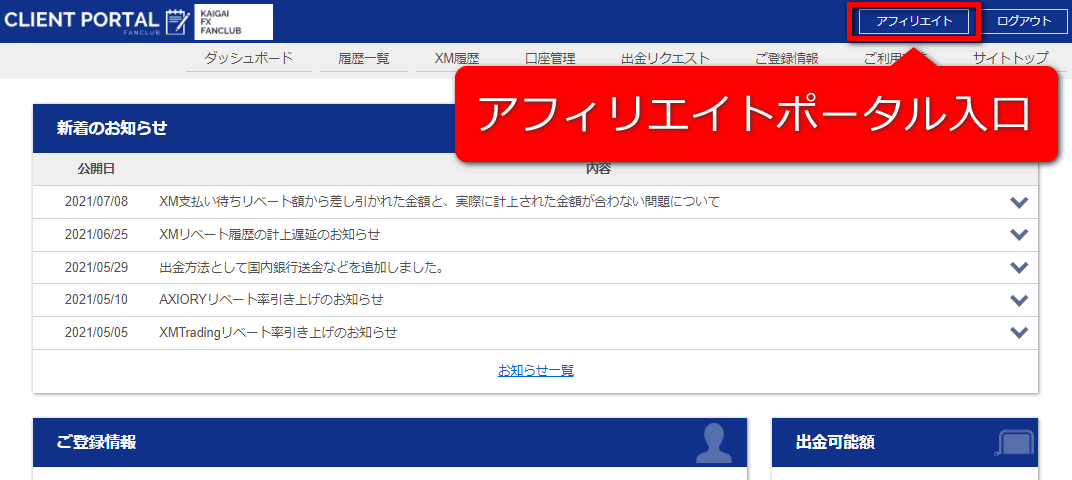Screen dimensions: 1072x480
Task: Expand the 2021/05/10 AXIORY notice chevron
Action: click(1019, 300)
